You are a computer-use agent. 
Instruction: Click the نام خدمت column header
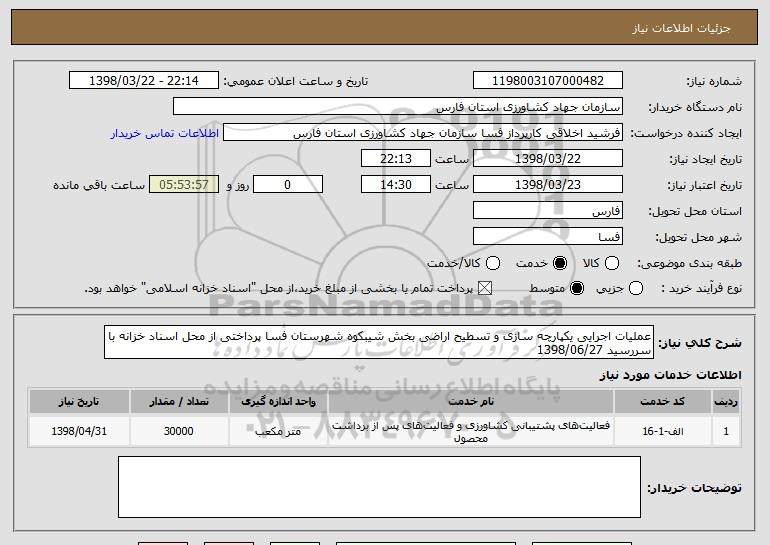(x=471, y=402)
